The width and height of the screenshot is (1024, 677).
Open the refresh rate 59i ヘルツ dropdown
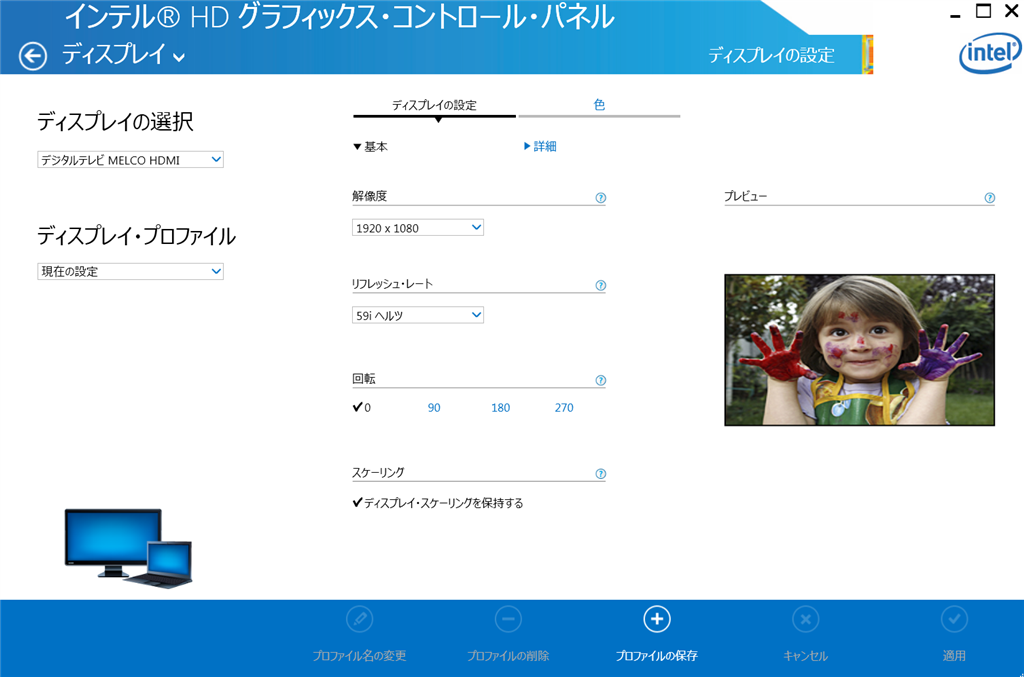[418, 315]
